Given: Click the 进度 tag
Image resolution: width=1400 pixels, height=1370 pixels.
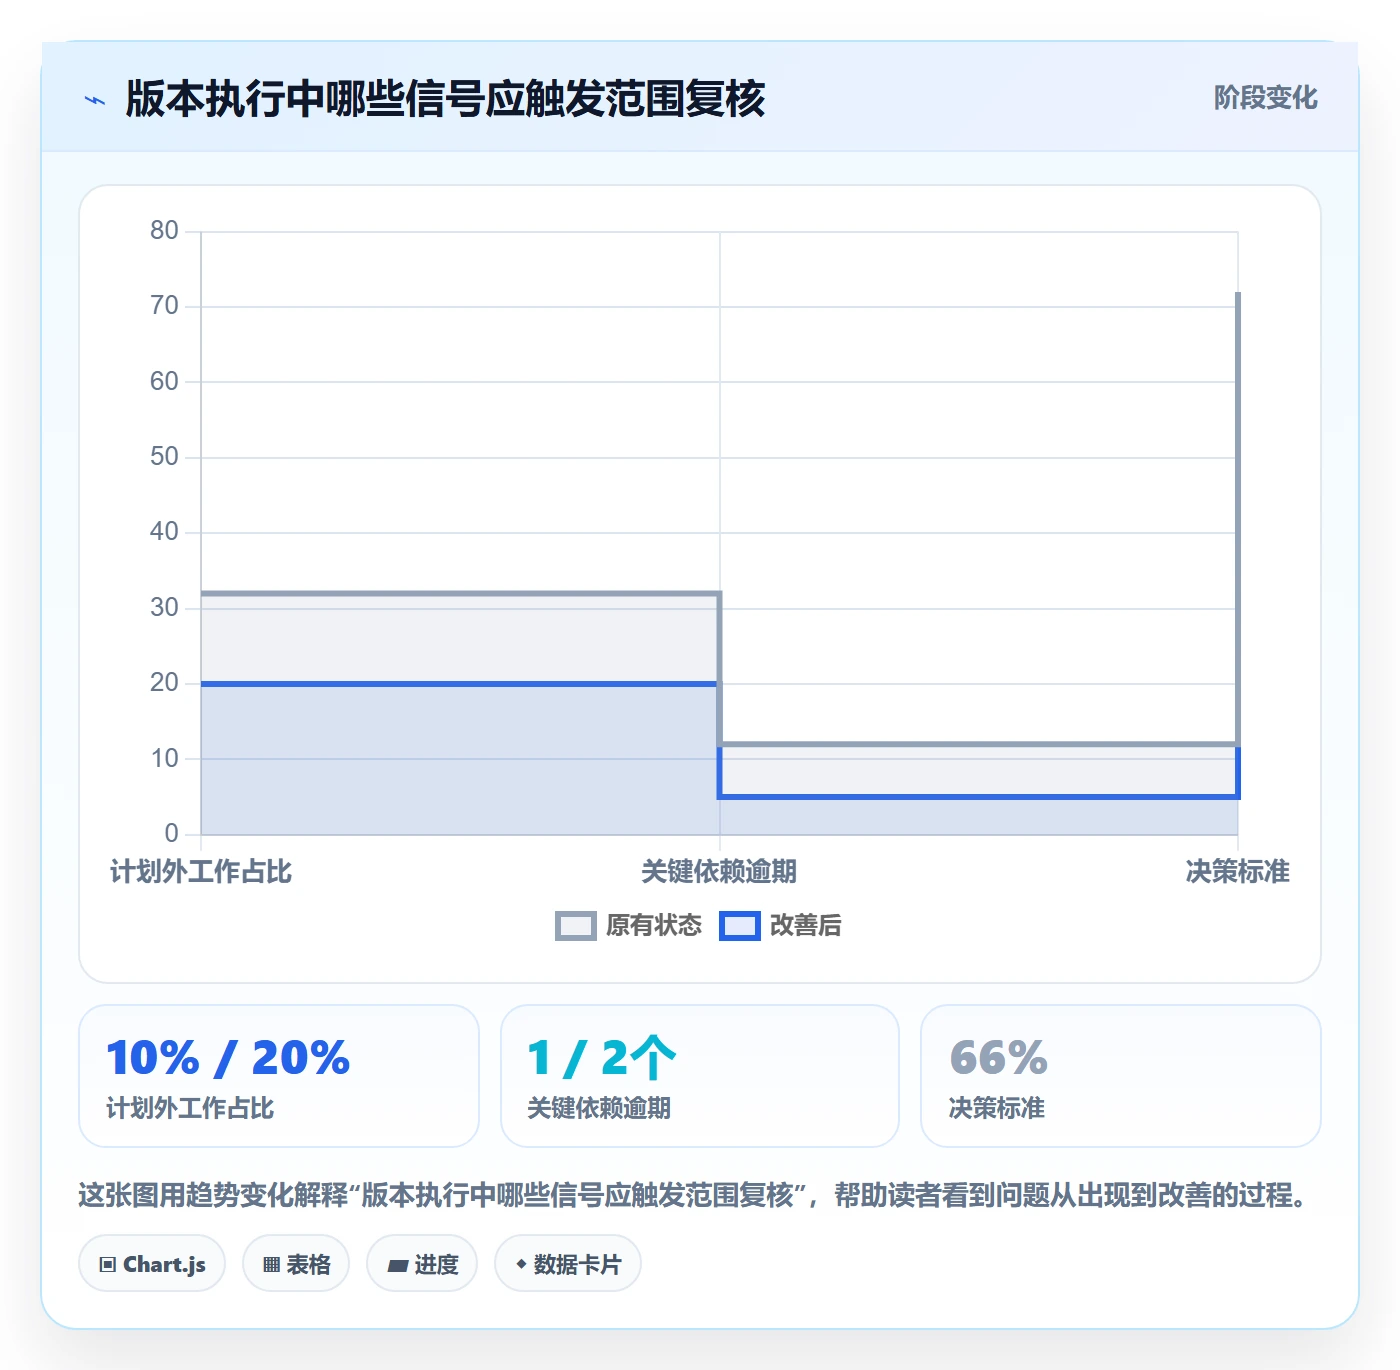Looking at the screenshot, I should (422, 1264).
